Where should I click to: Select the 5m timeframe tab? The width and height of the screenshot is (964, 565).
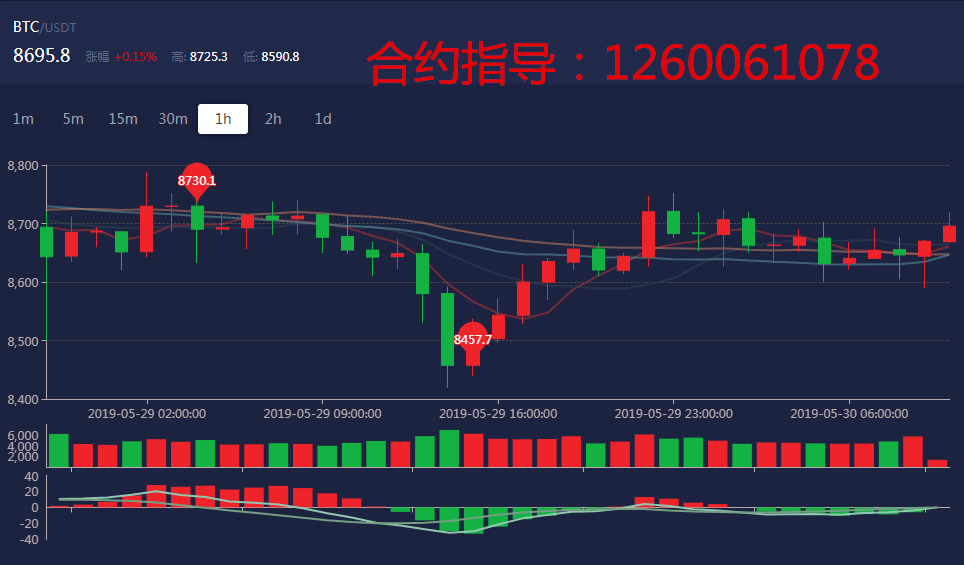click(73, 119)
